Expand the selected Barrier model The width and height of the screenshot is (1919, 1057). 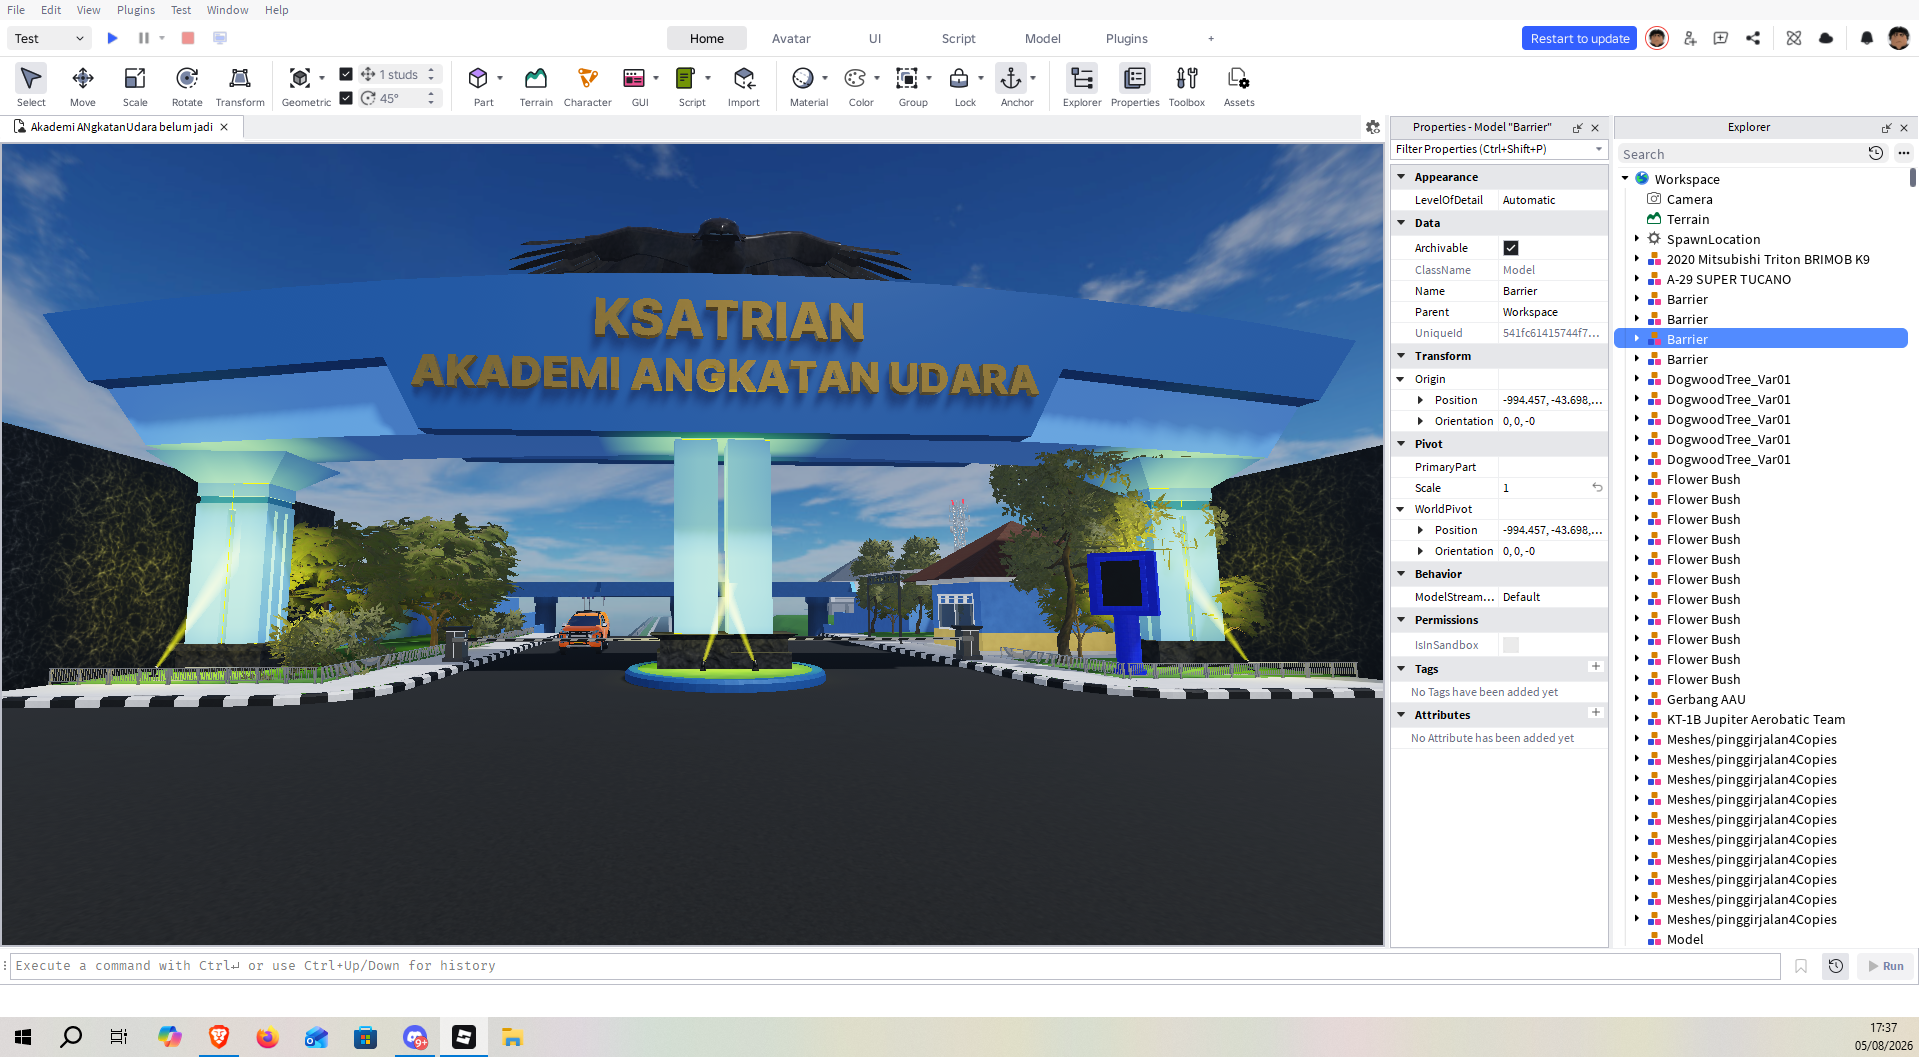(x=1637, y=339)
